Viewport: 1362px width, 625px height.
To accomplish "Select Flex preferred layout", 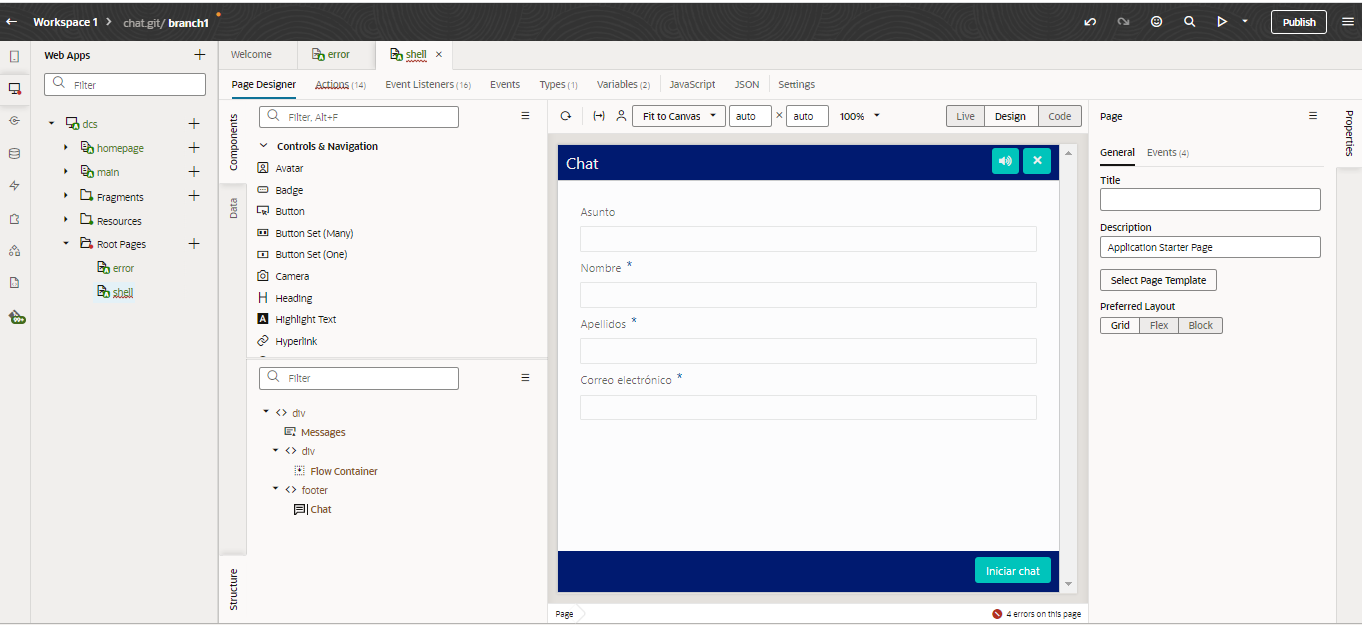I will [1159, 325].
